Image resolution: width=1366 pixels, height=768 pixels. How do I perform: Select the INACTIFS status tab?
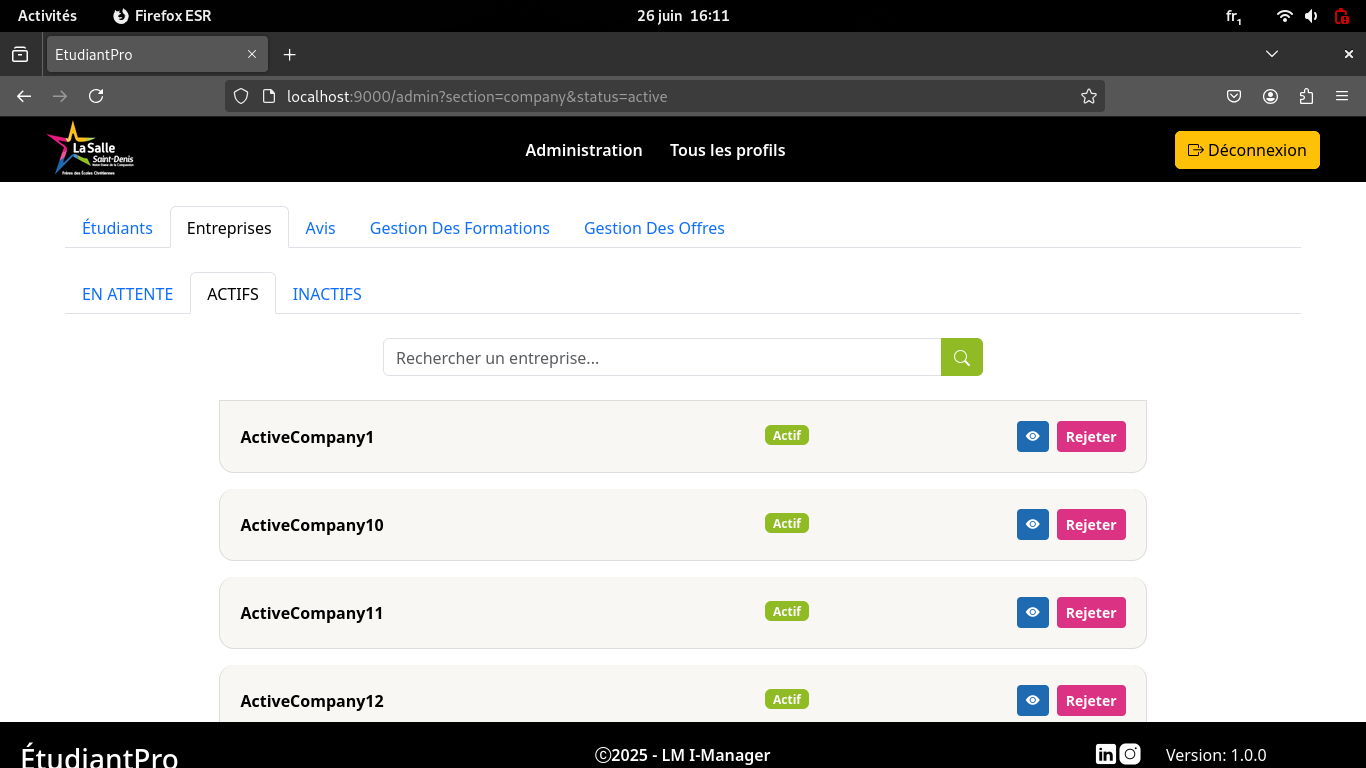327,294
